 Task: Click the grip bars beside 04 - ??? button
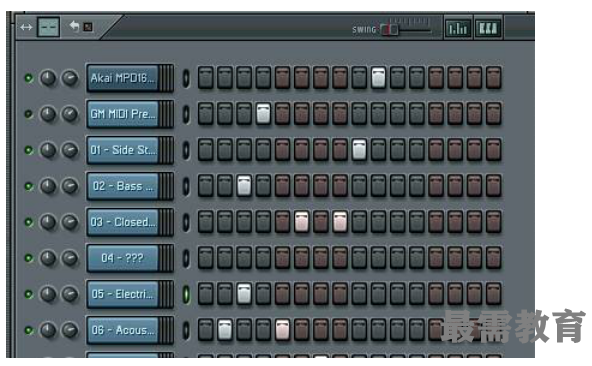pyautogui.click(x=166, y=258)
